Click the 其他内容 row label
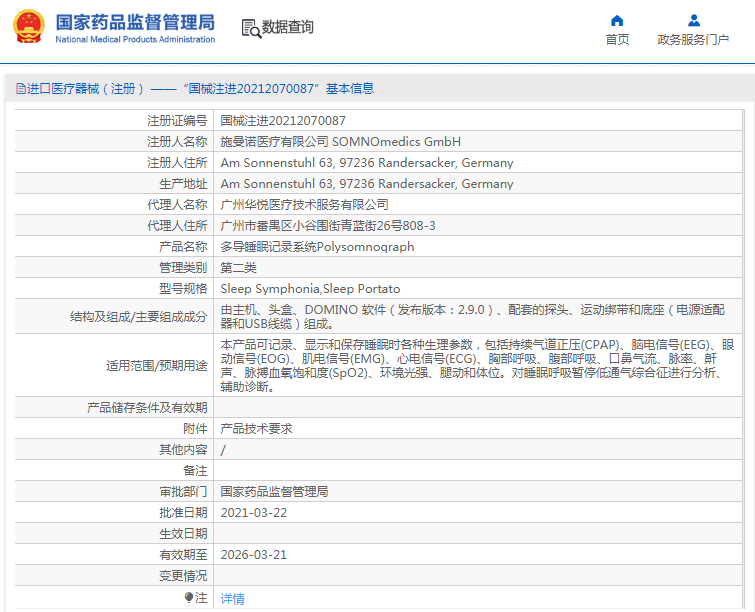 pyautogui.click(x=183, y=450)
